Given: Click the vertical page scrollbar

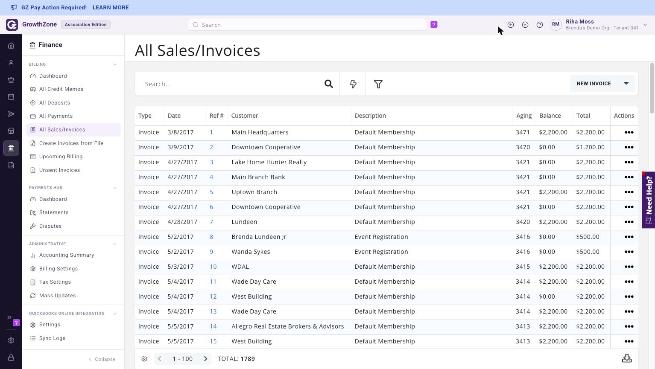Looking at the screenshot, I should (652, 88).
